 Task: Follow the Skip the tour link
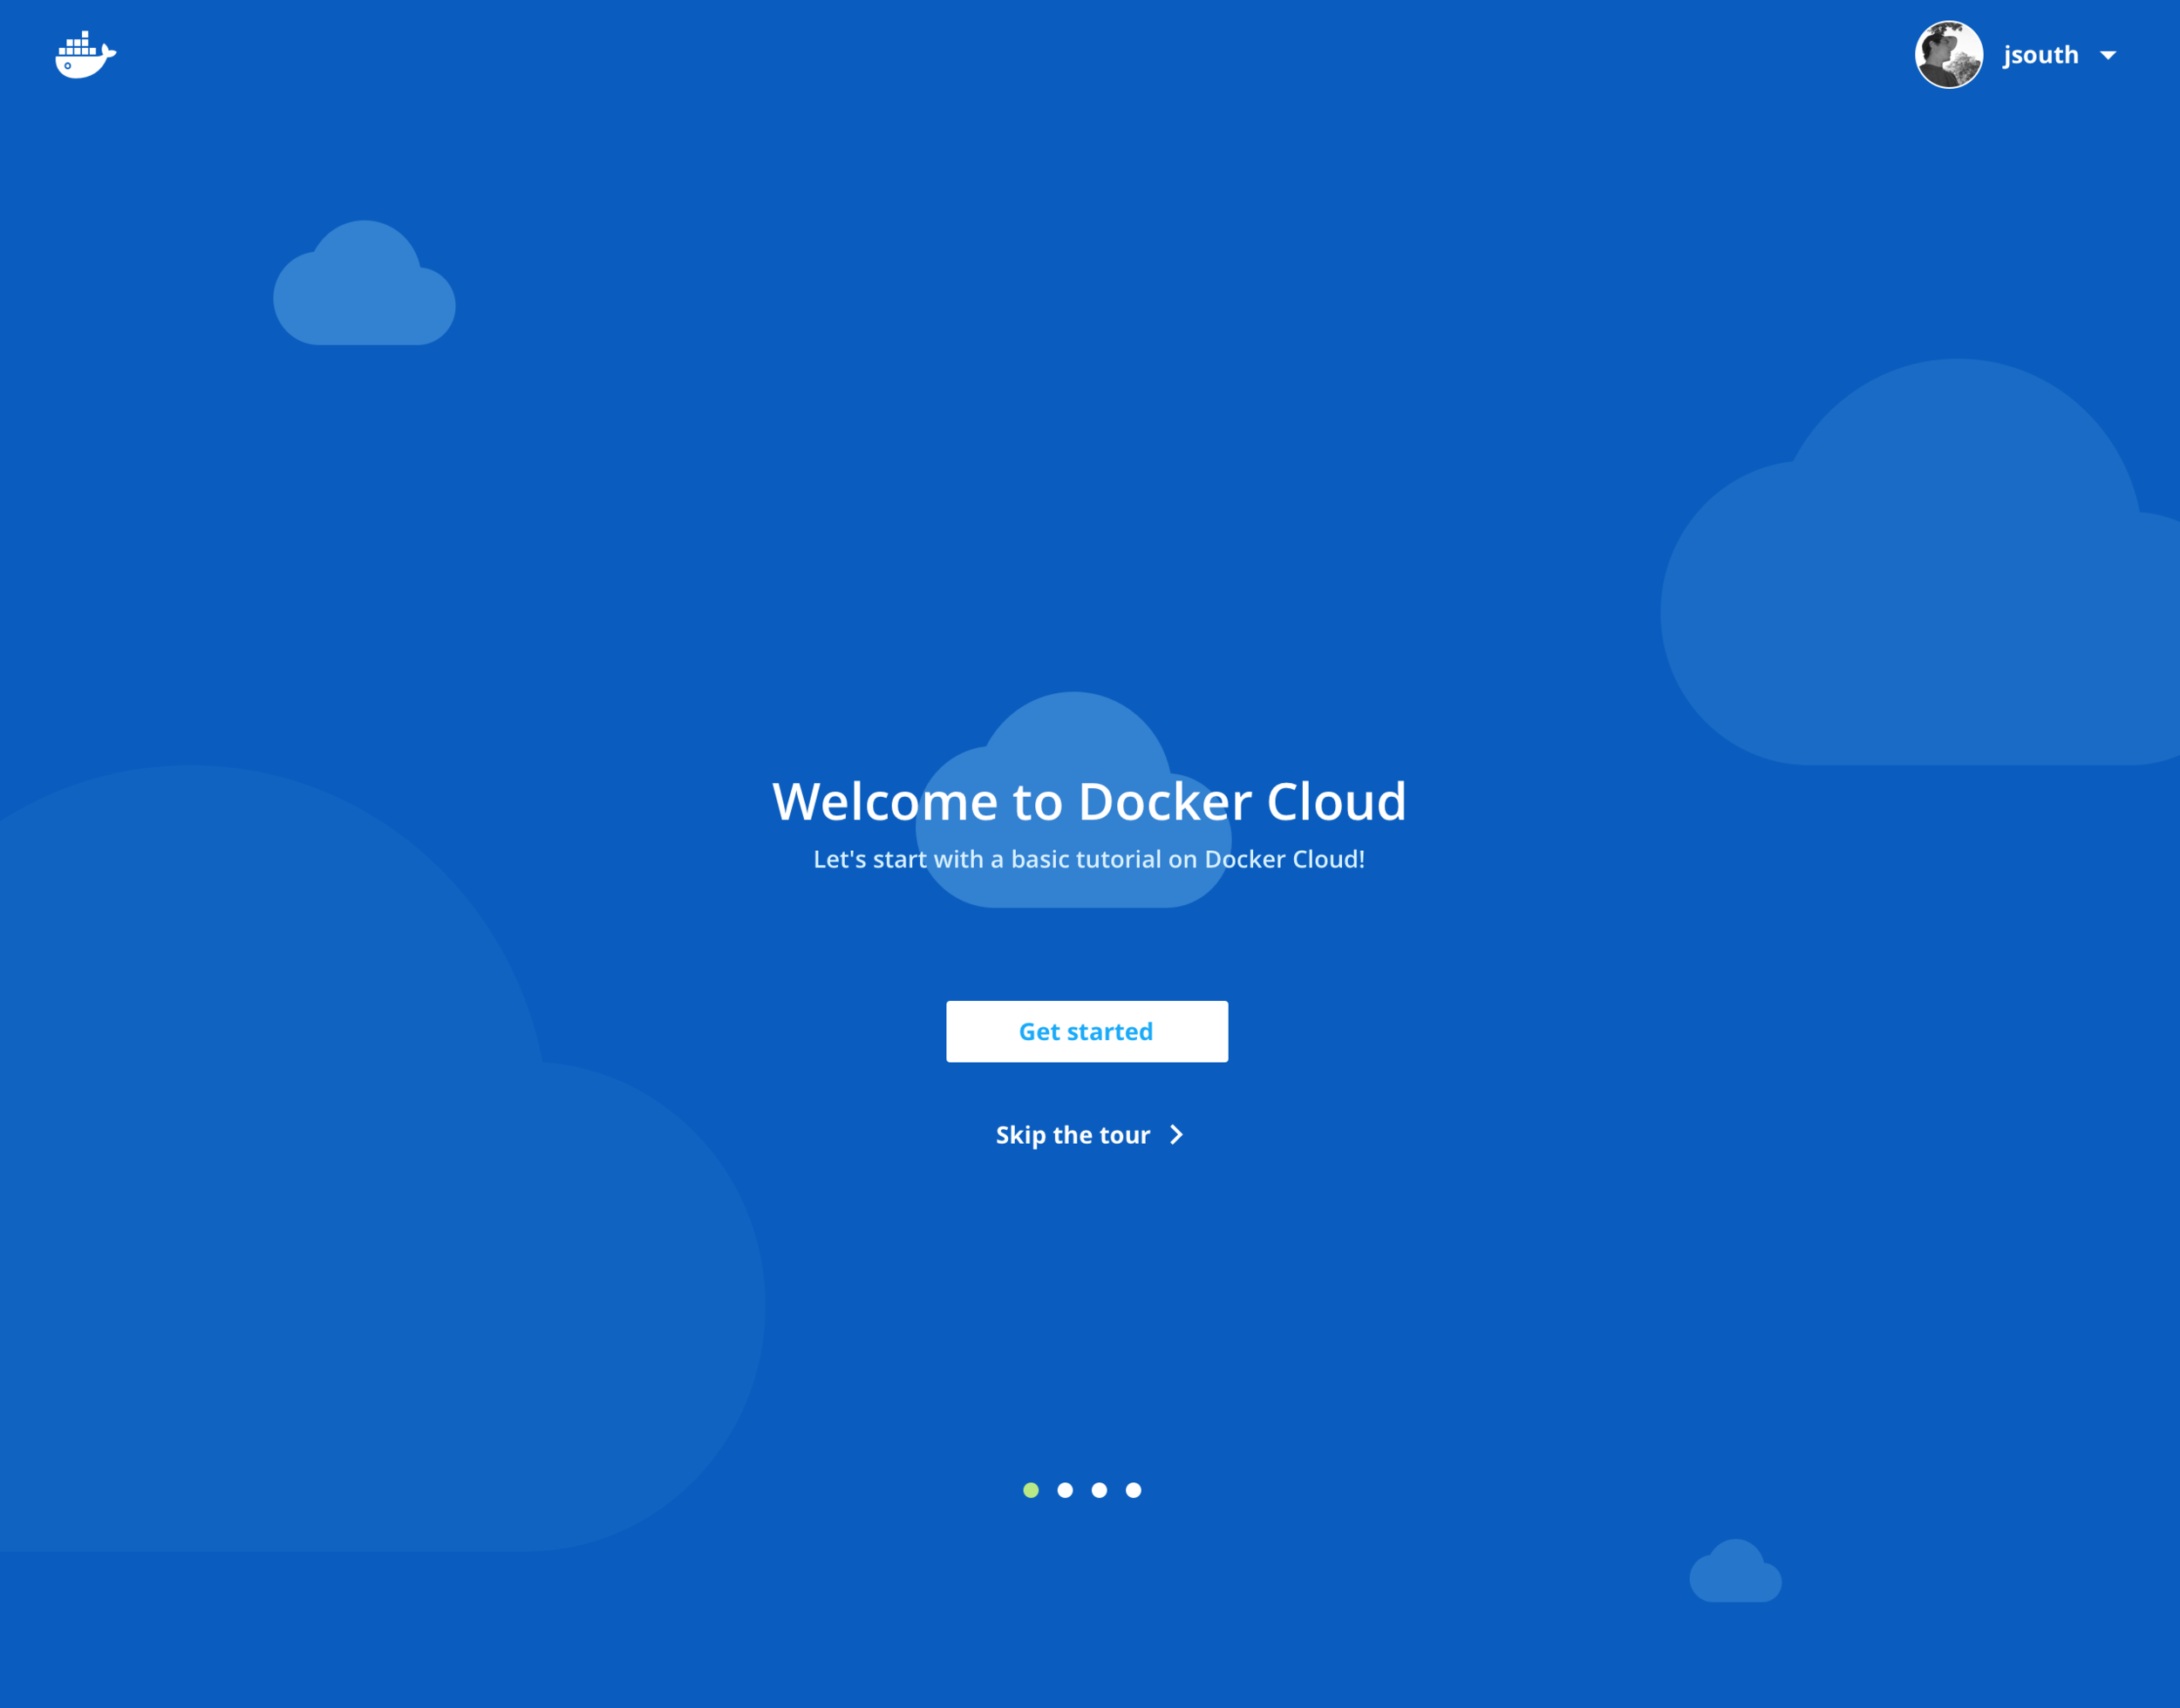(1073, 1135)
